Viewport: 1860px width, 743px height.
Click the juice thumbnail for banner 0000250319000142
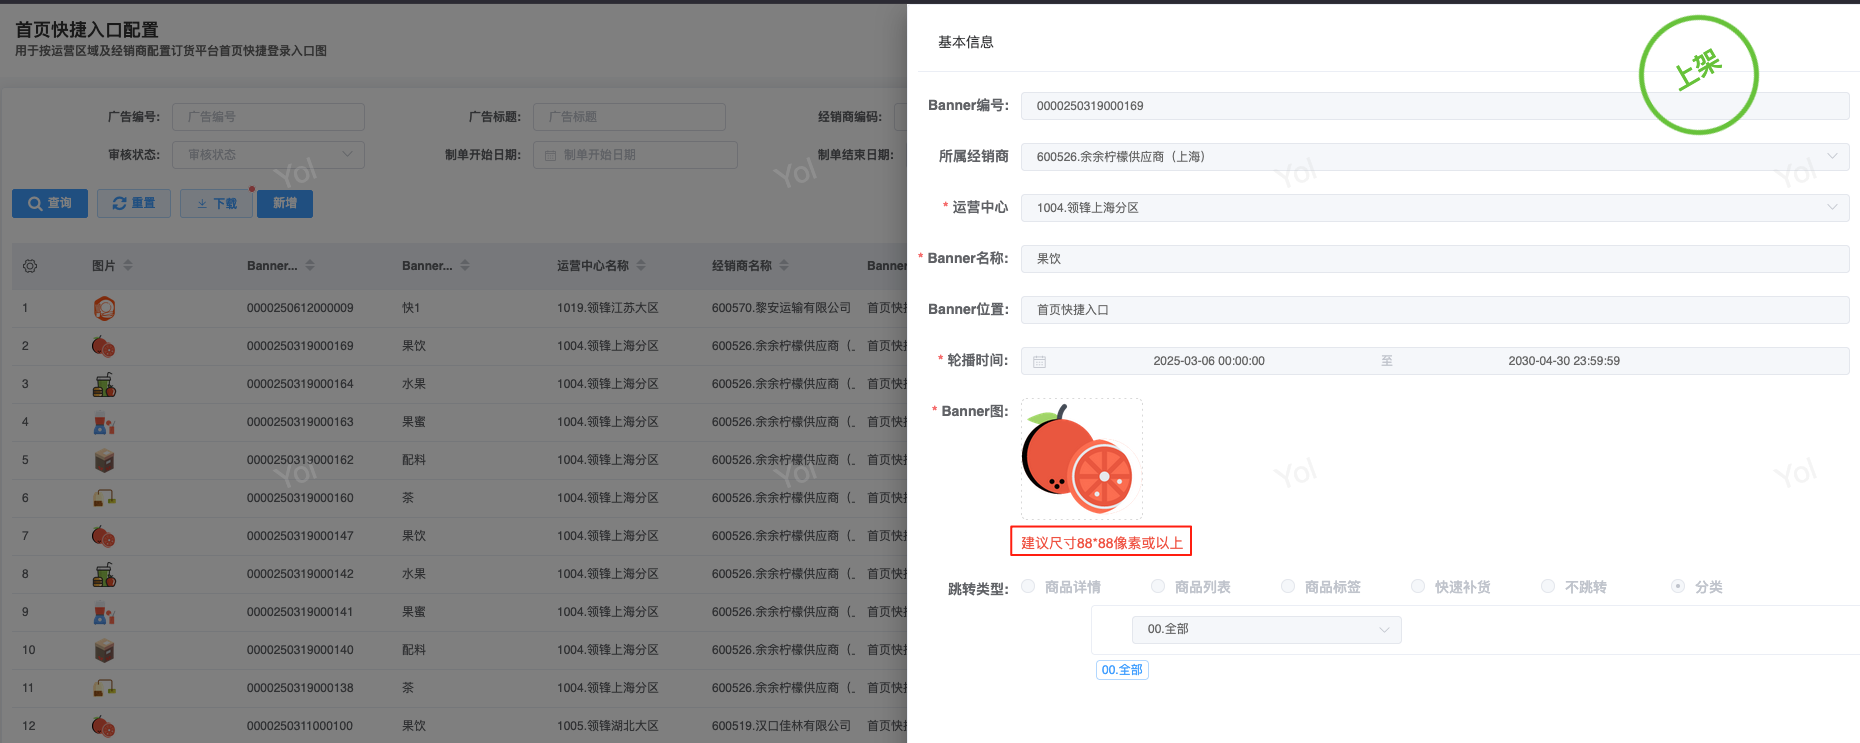click(104, 574)
